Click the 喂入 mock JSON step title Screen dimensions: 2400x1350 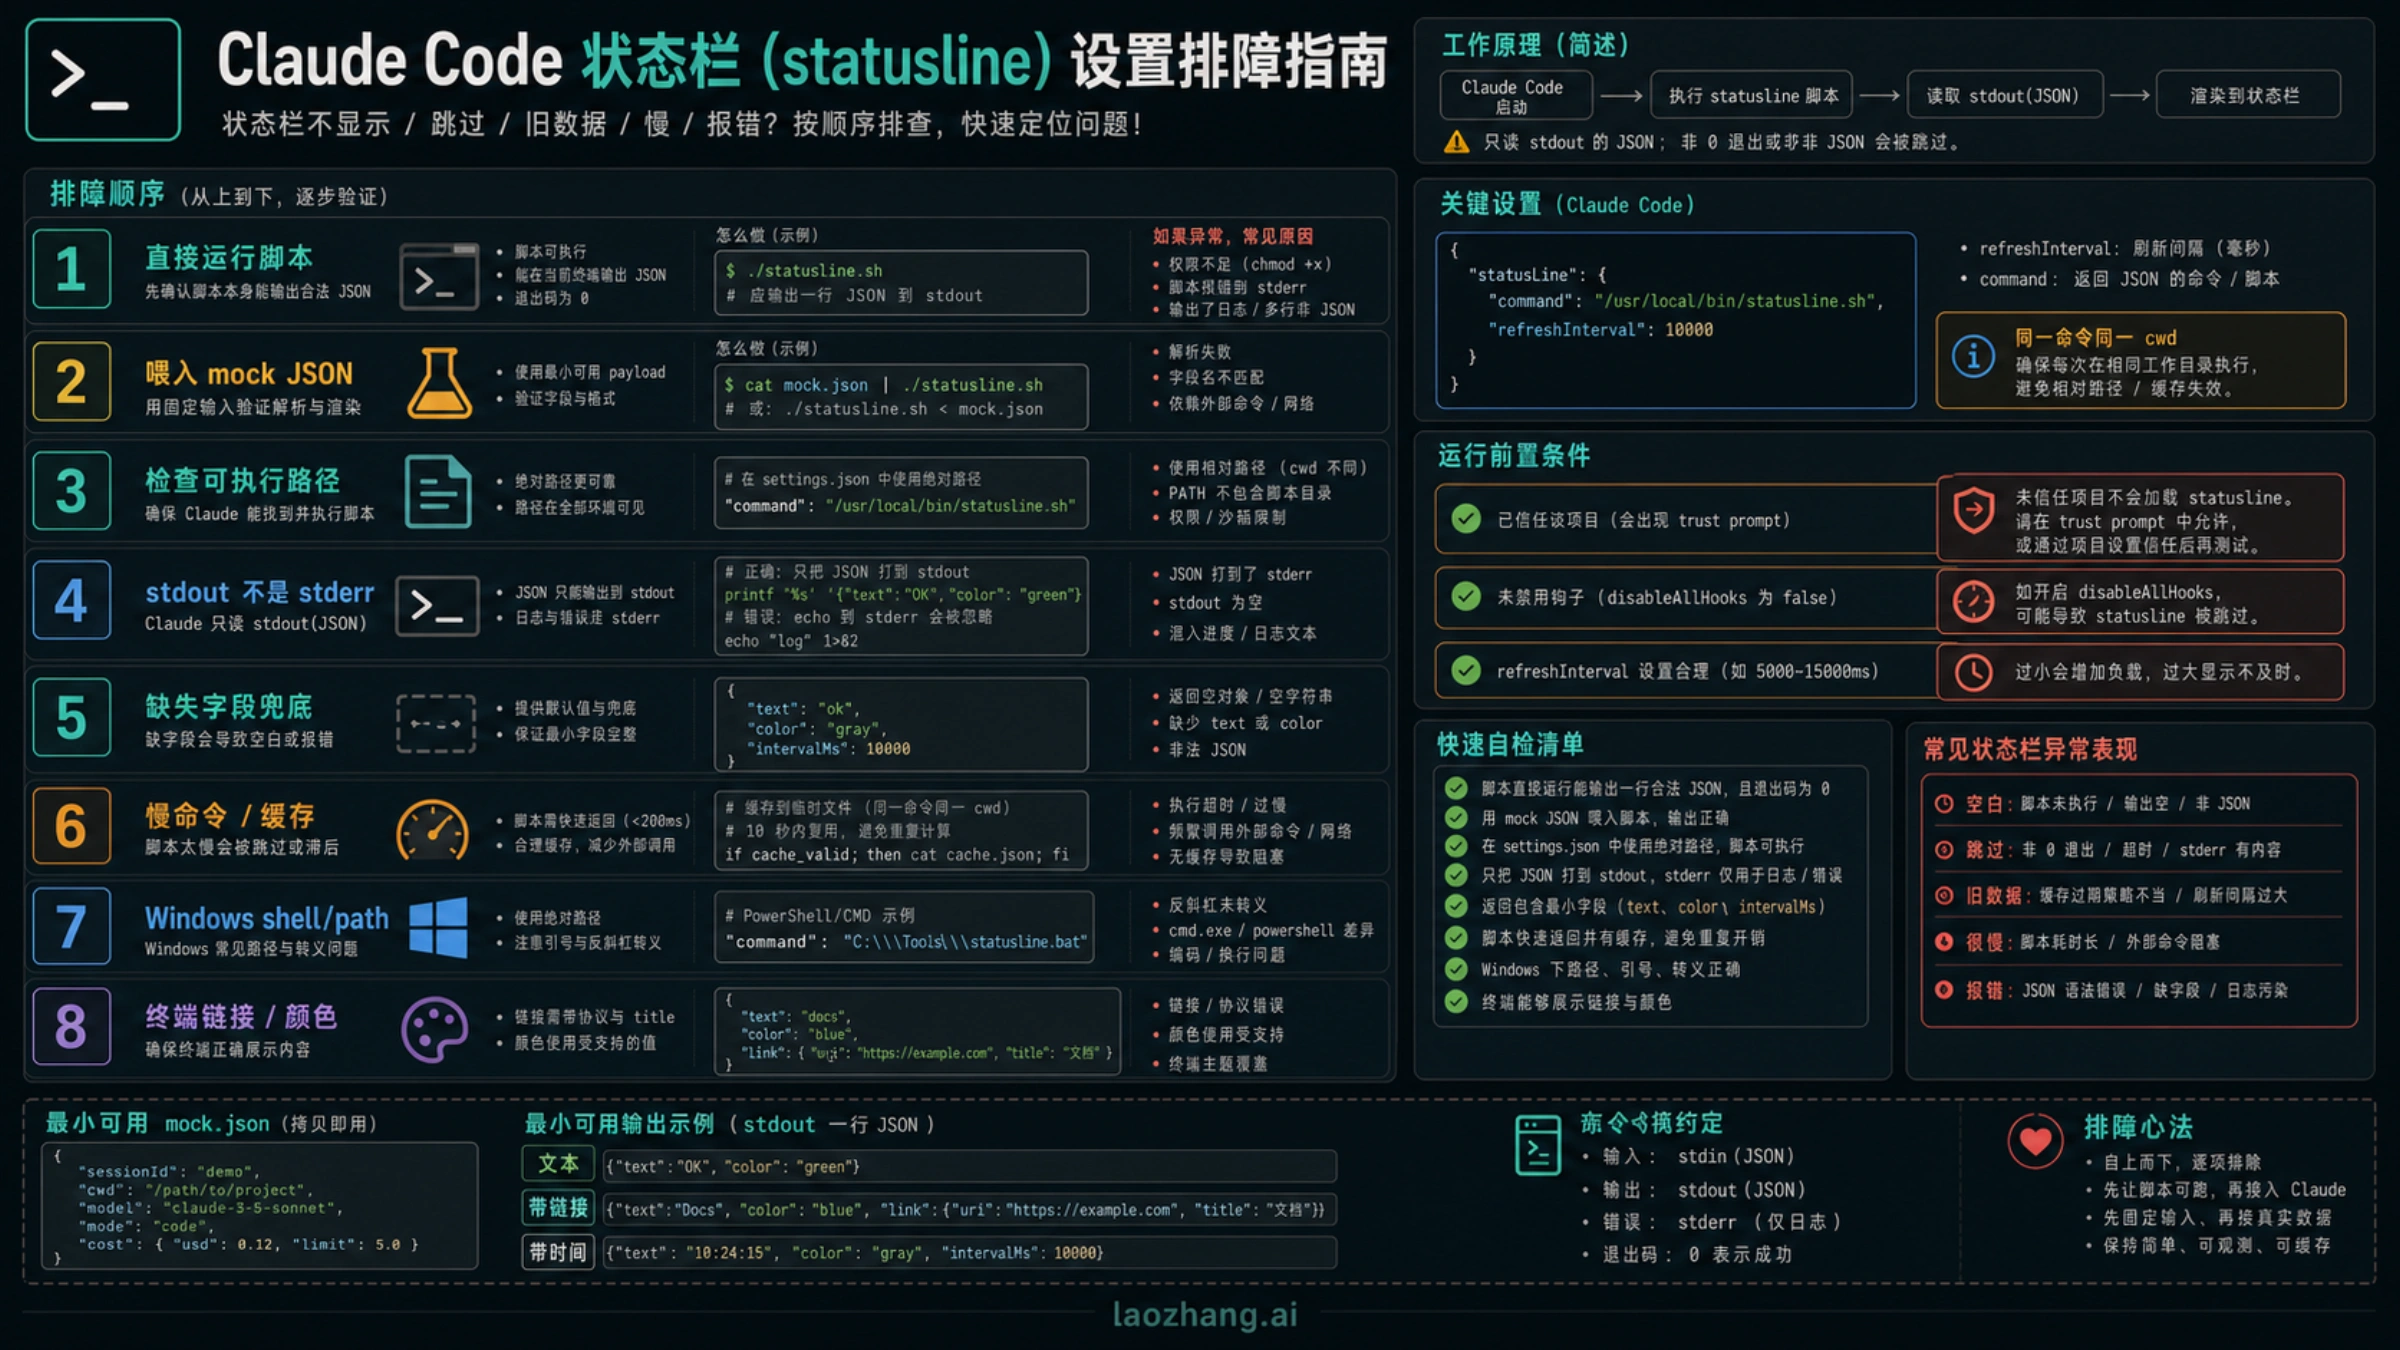click(x=249, y=374)
